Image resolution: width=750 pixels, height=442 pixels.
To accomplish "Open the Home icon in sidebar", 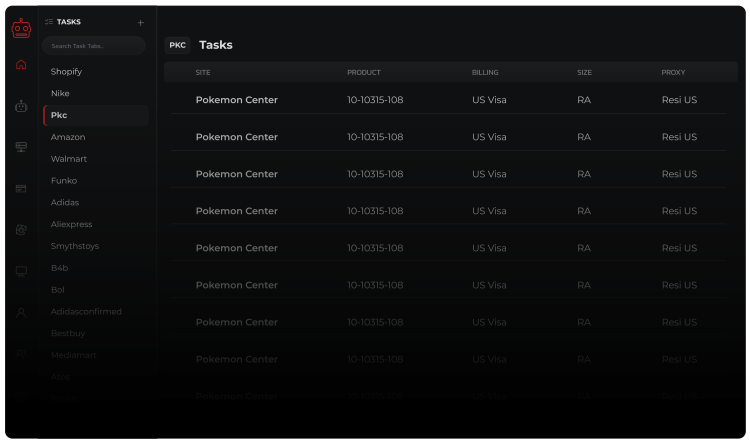I will [x=21, y=65].
